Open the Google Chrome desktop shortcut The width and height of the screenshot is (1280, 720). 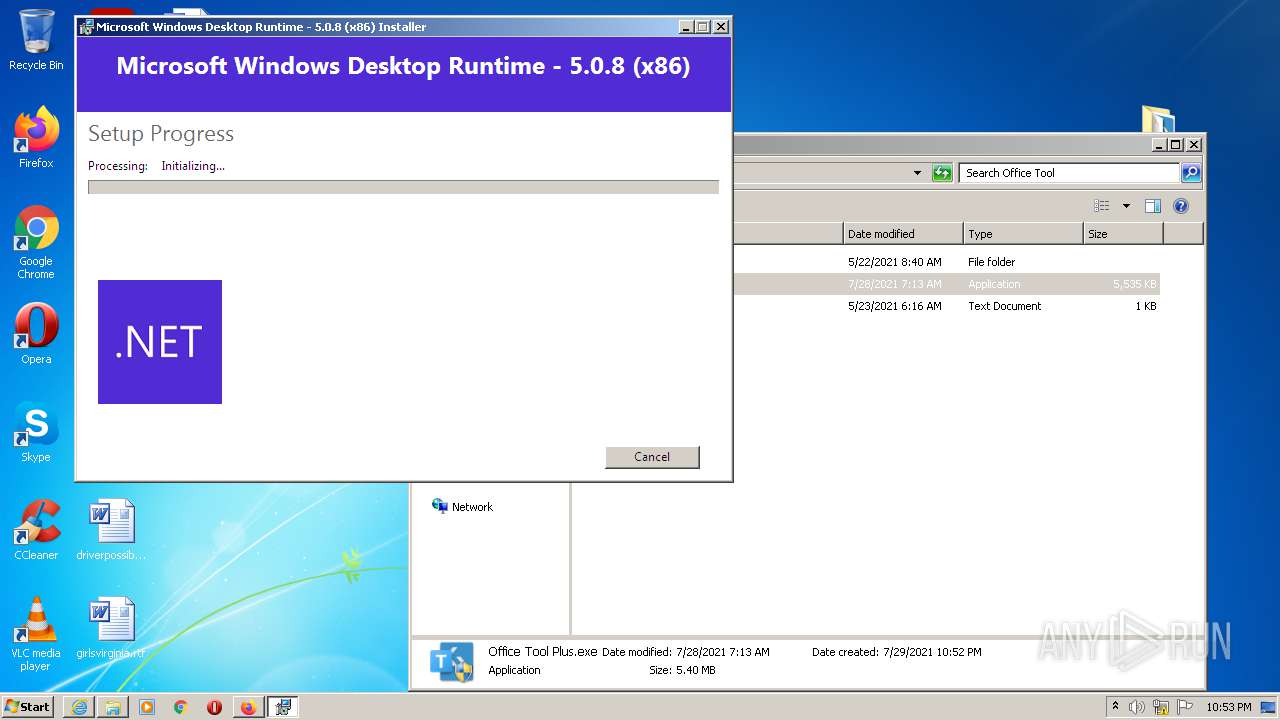(x=36, y=242)
